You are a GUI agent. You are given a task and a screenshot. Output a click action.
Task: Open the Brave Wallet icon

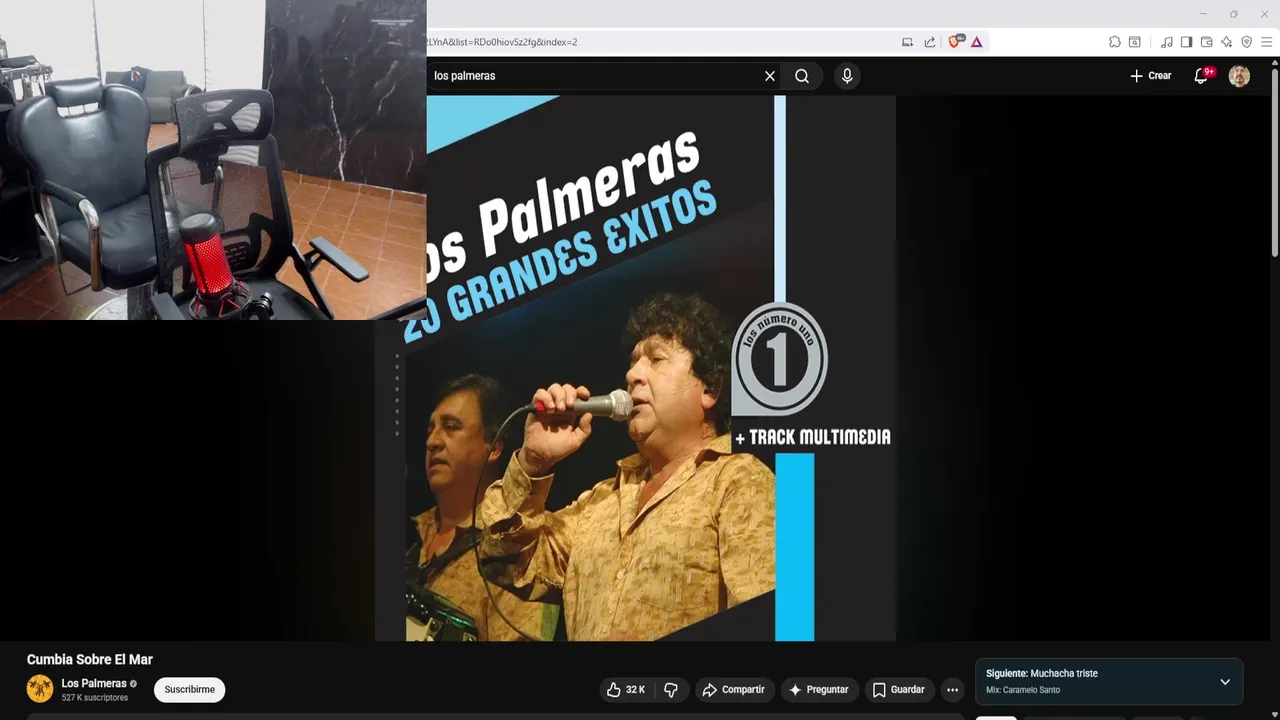pyautogui.click(x=1207, y=42)
